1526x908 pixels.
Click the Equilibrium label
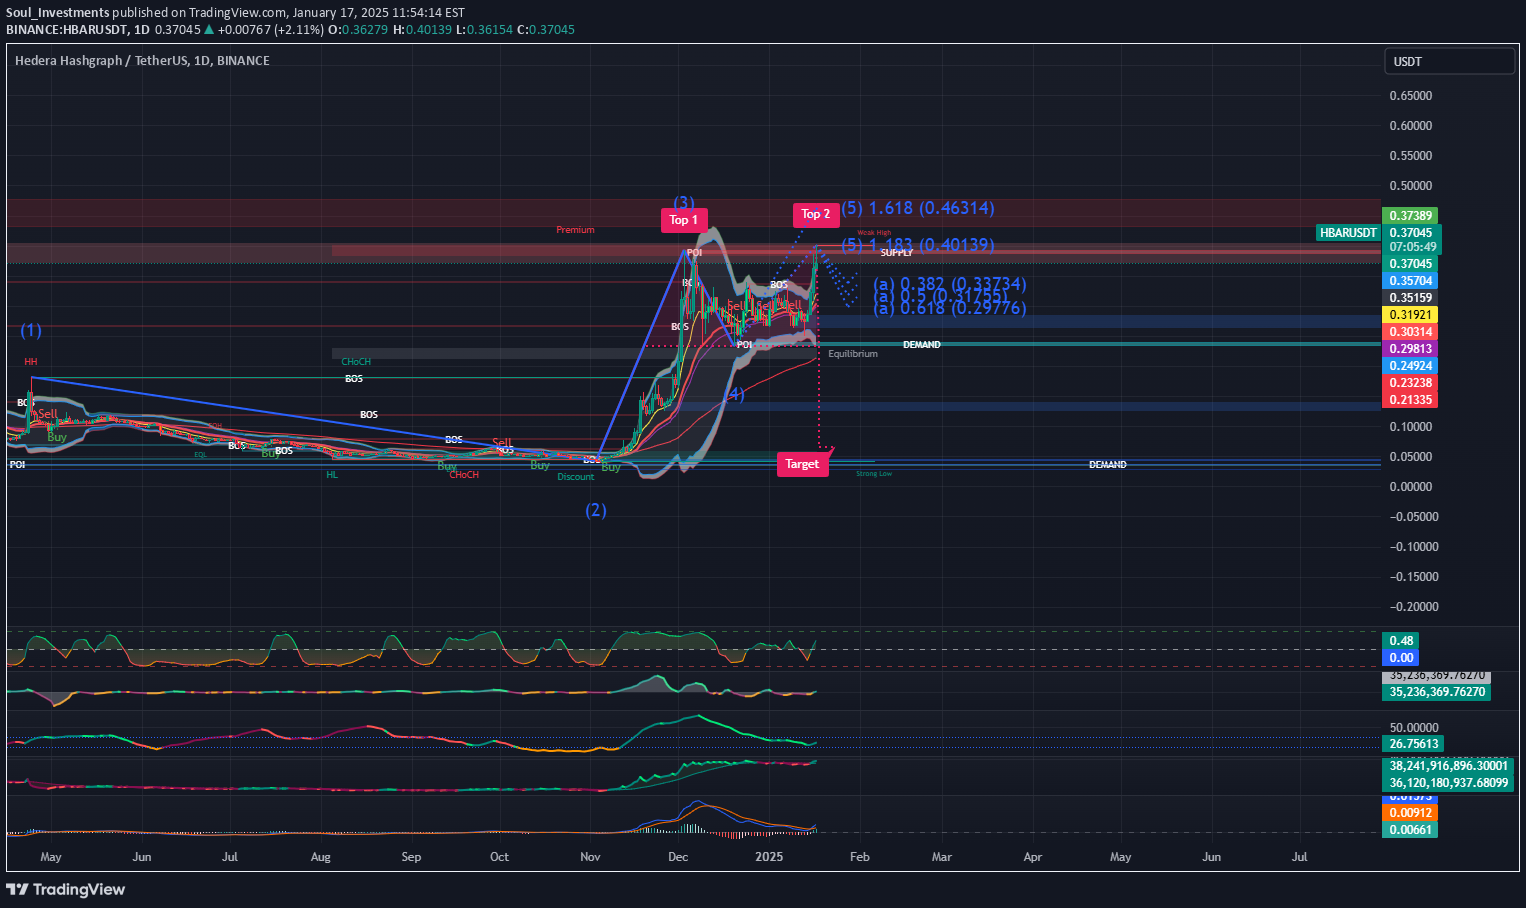(853, 354)
